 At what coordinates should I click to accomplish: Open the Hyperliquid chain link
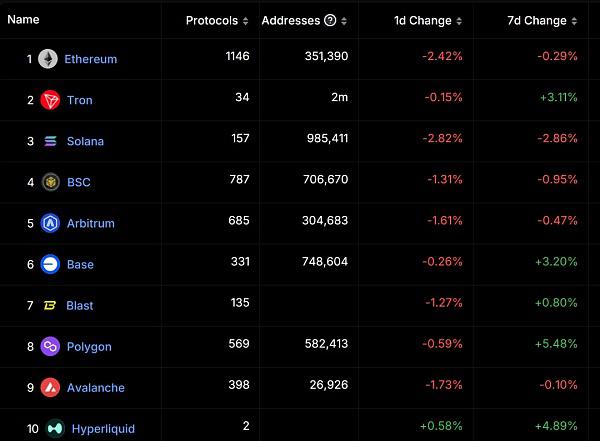click(x=103, y=428)
